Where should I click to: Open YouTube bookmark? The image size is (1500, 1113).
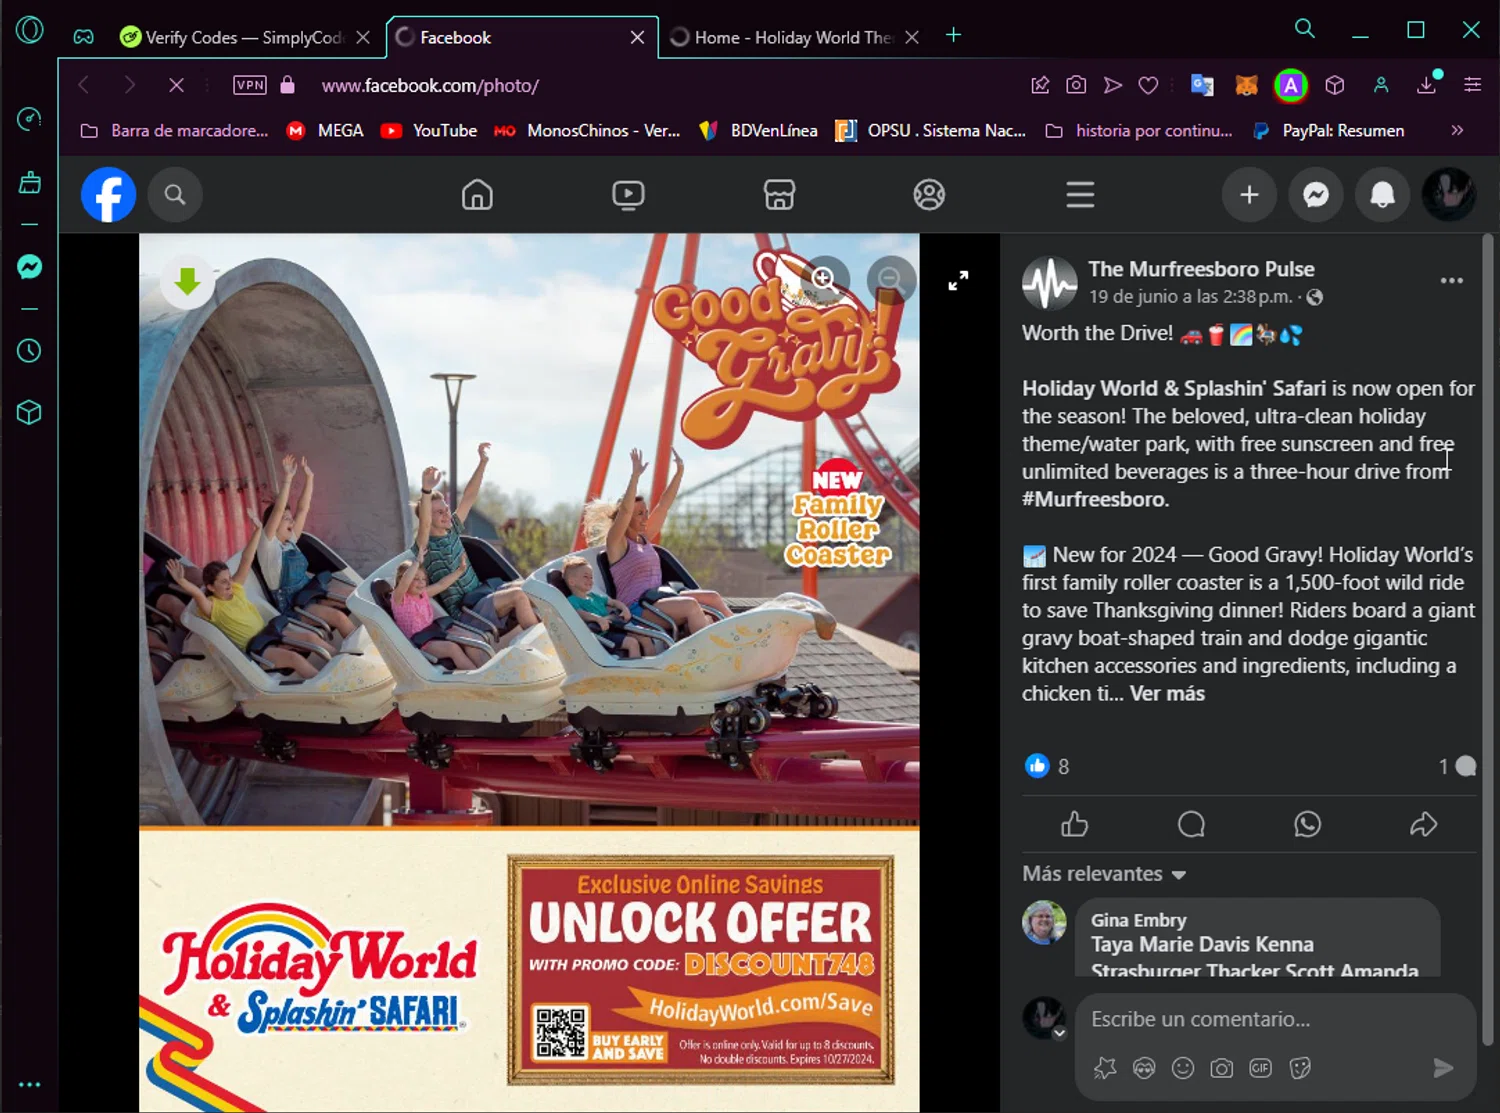click(429, 131)
